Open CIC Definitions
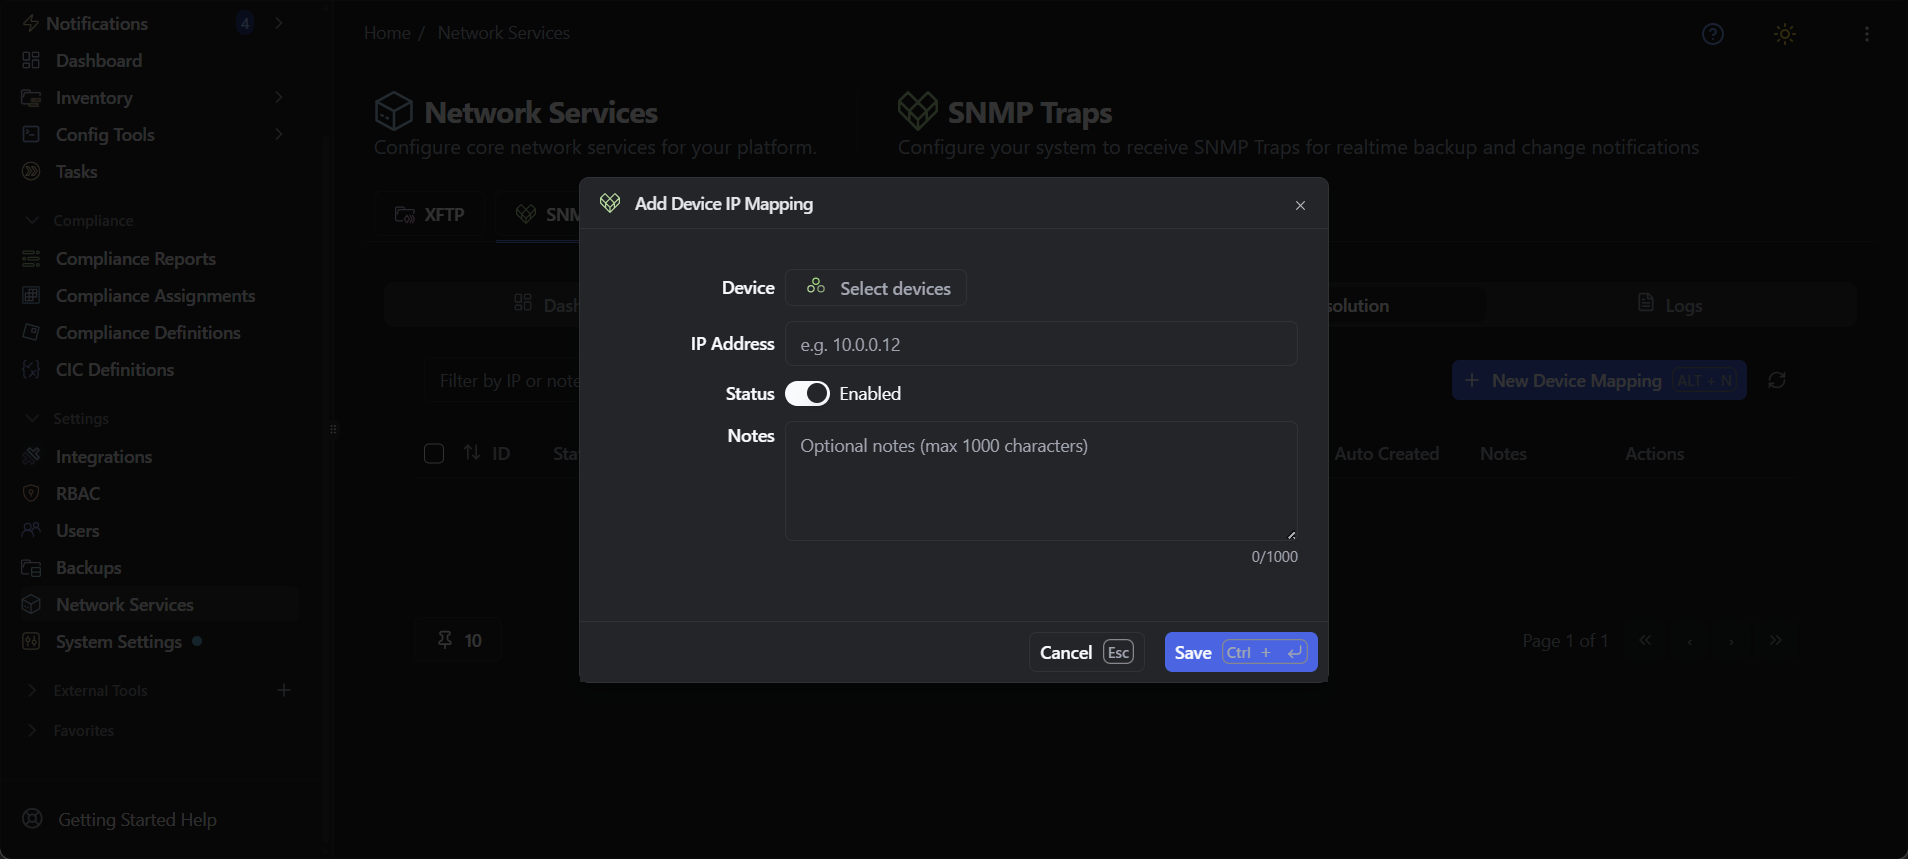This screenshot has height=859, width=1908. (115, 369)
